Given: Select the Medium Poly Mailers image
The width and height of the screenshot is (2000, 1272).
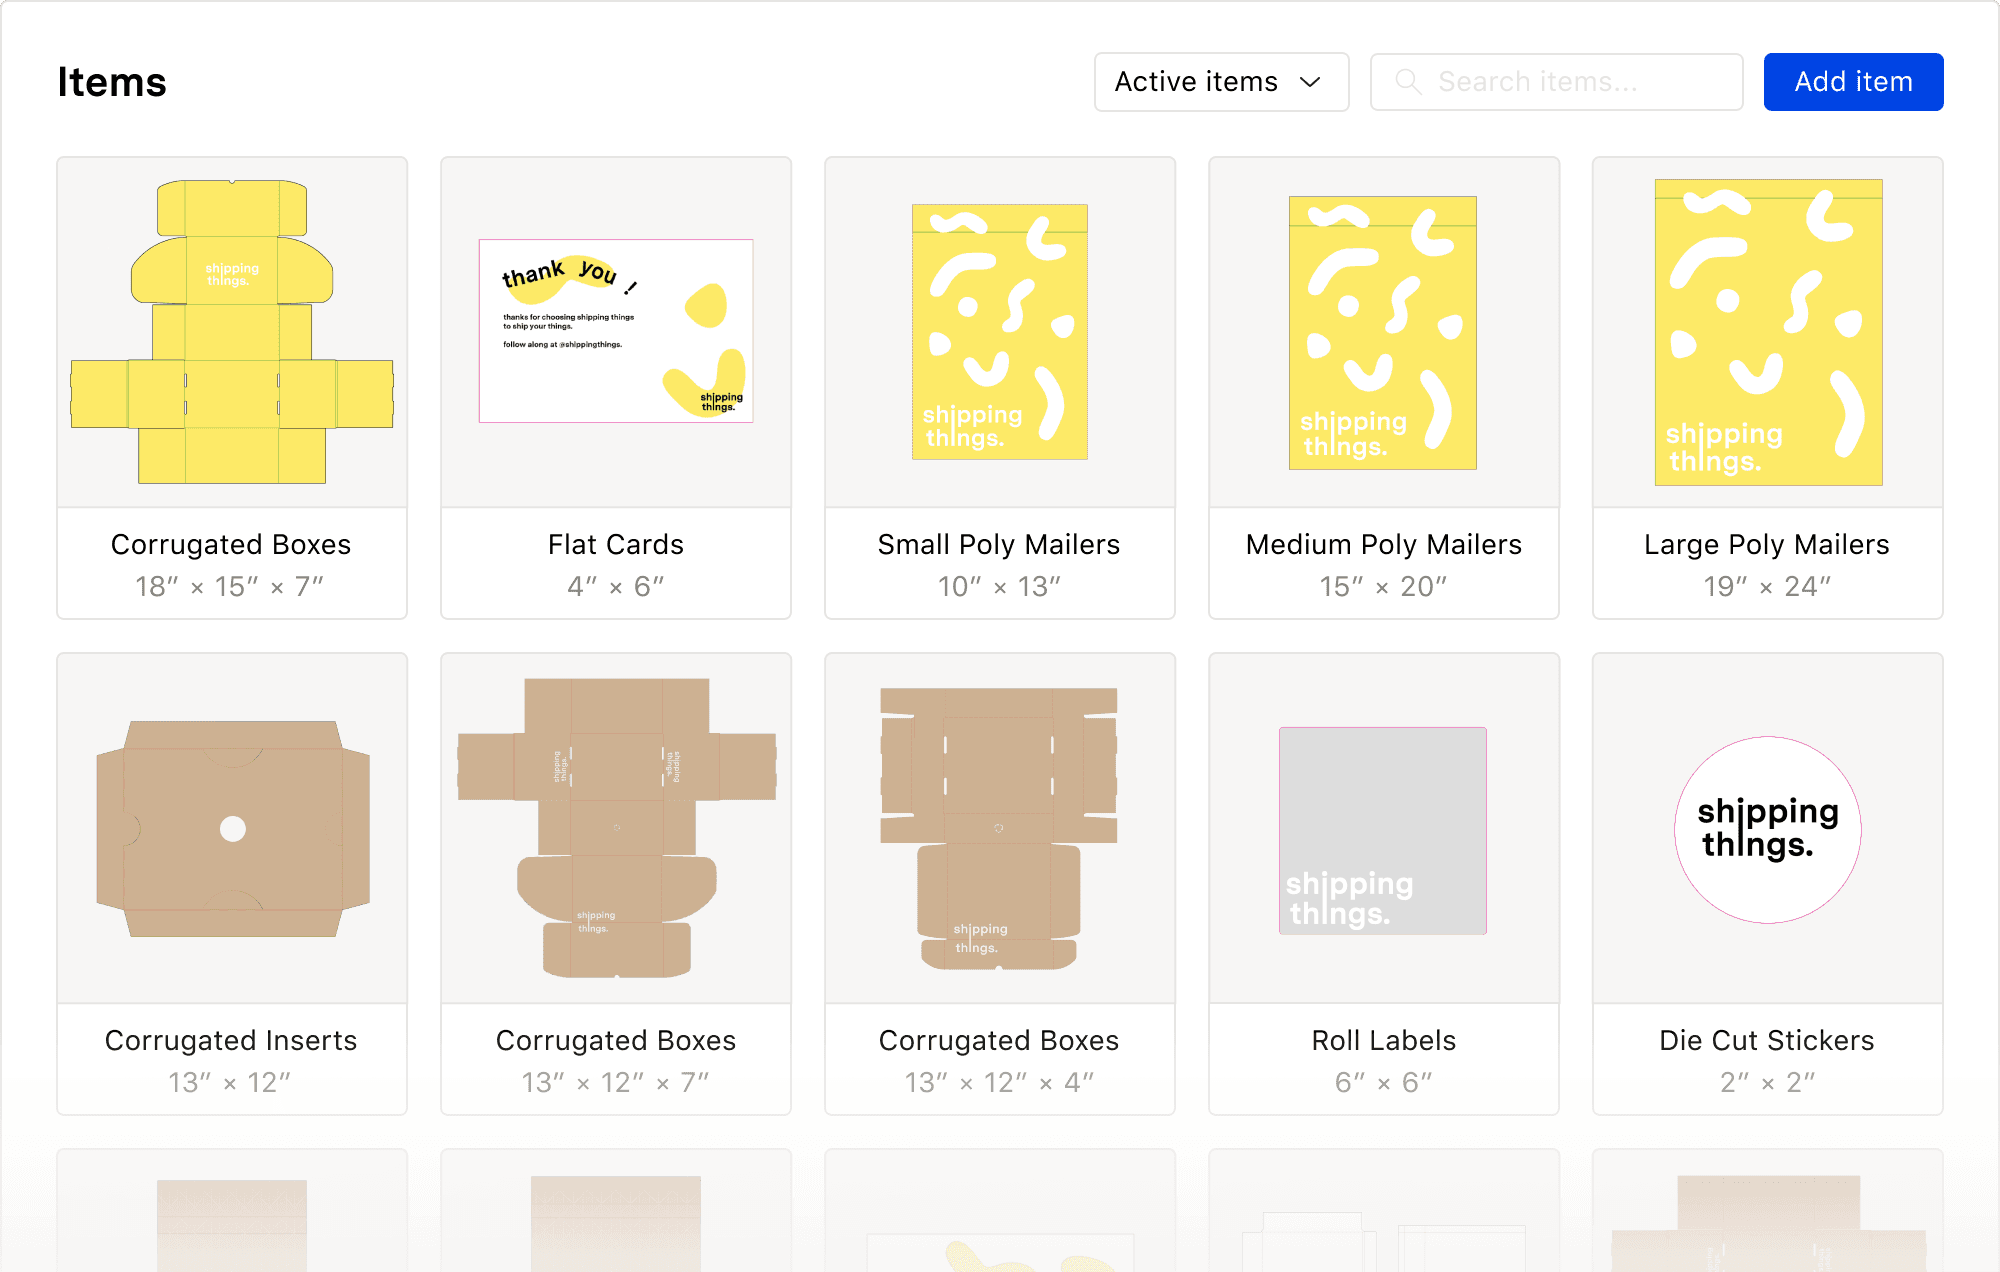Looking at the screenshot, I should (x=1383, y=332).
